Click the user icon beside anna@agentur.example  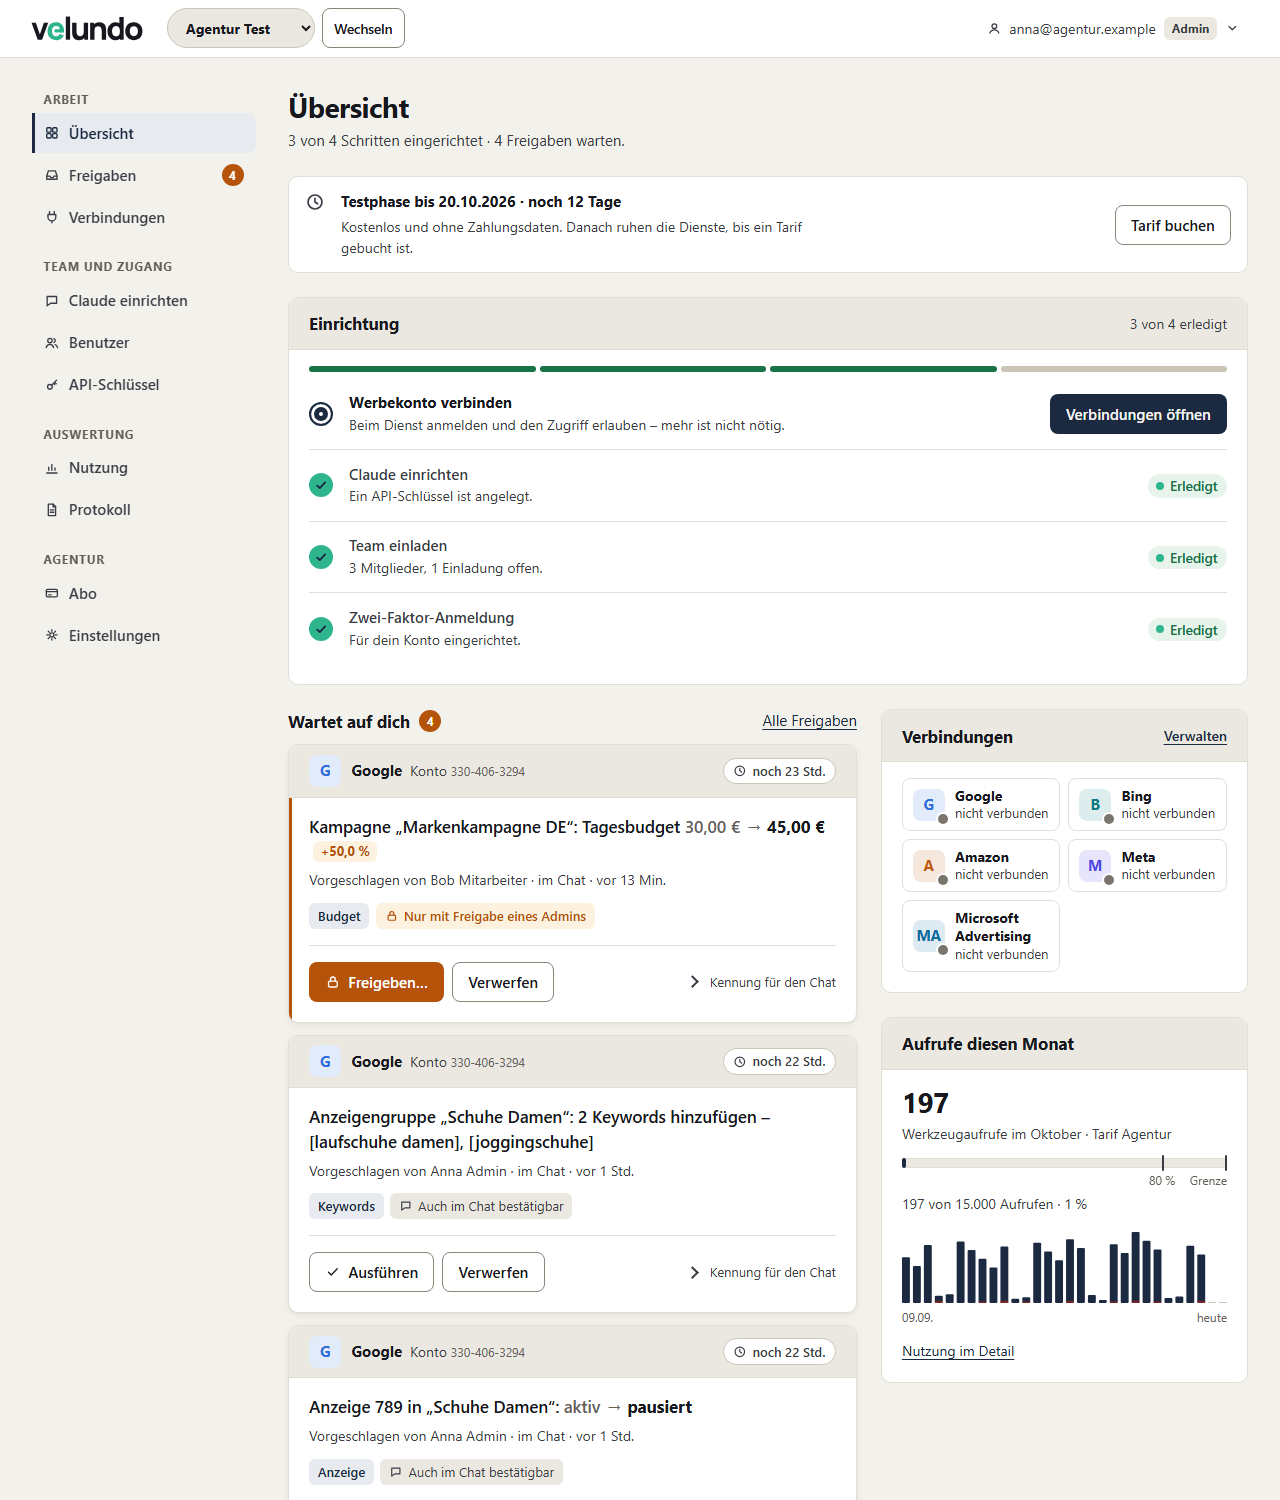(x=994, y=29)
